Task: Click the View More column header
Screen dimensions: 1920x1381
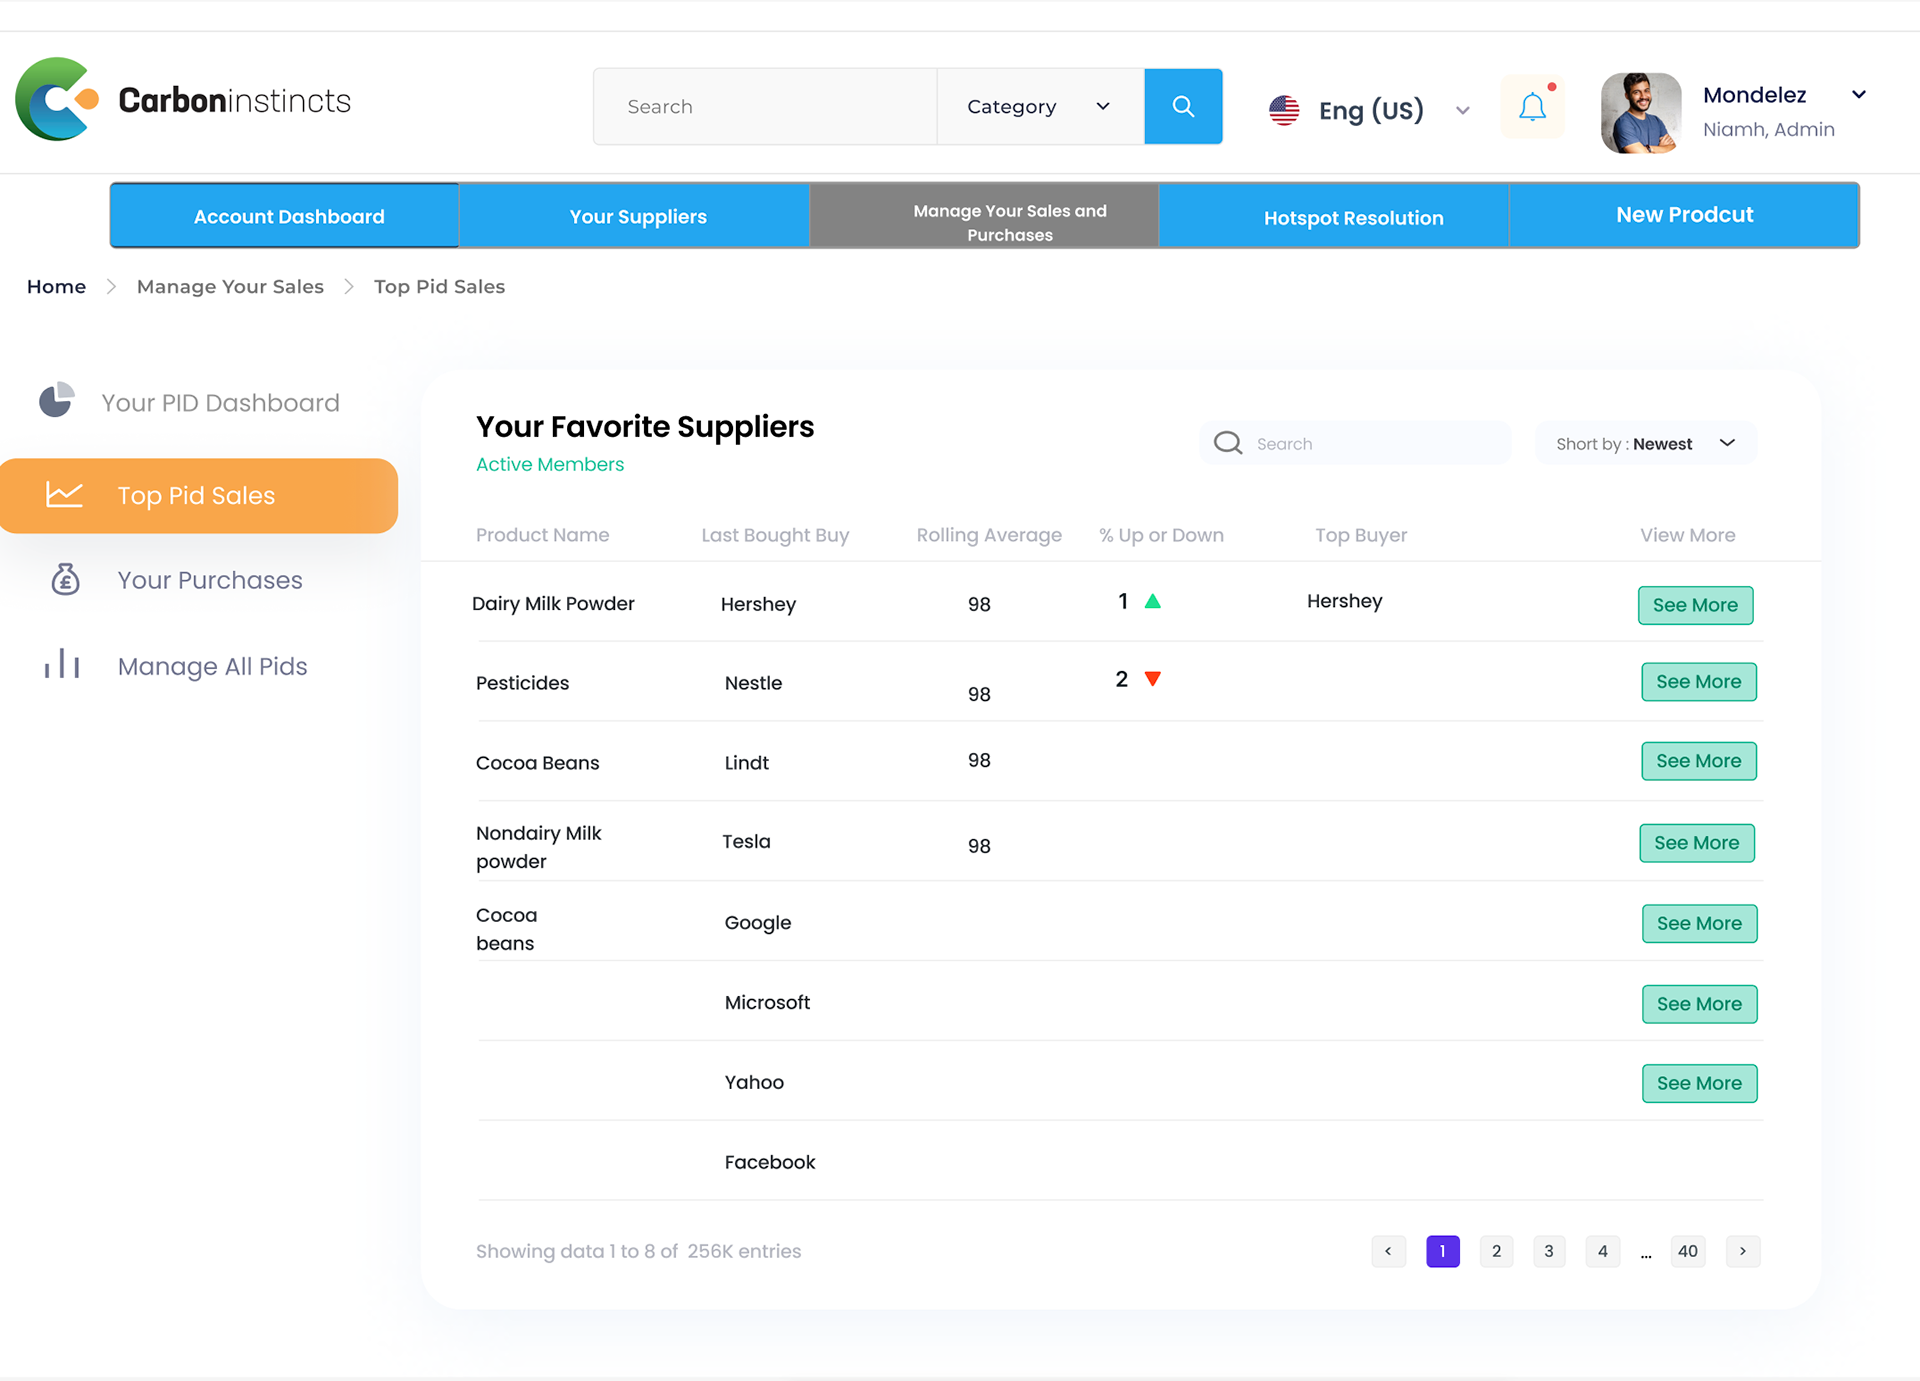Action: coord(1687,535)
